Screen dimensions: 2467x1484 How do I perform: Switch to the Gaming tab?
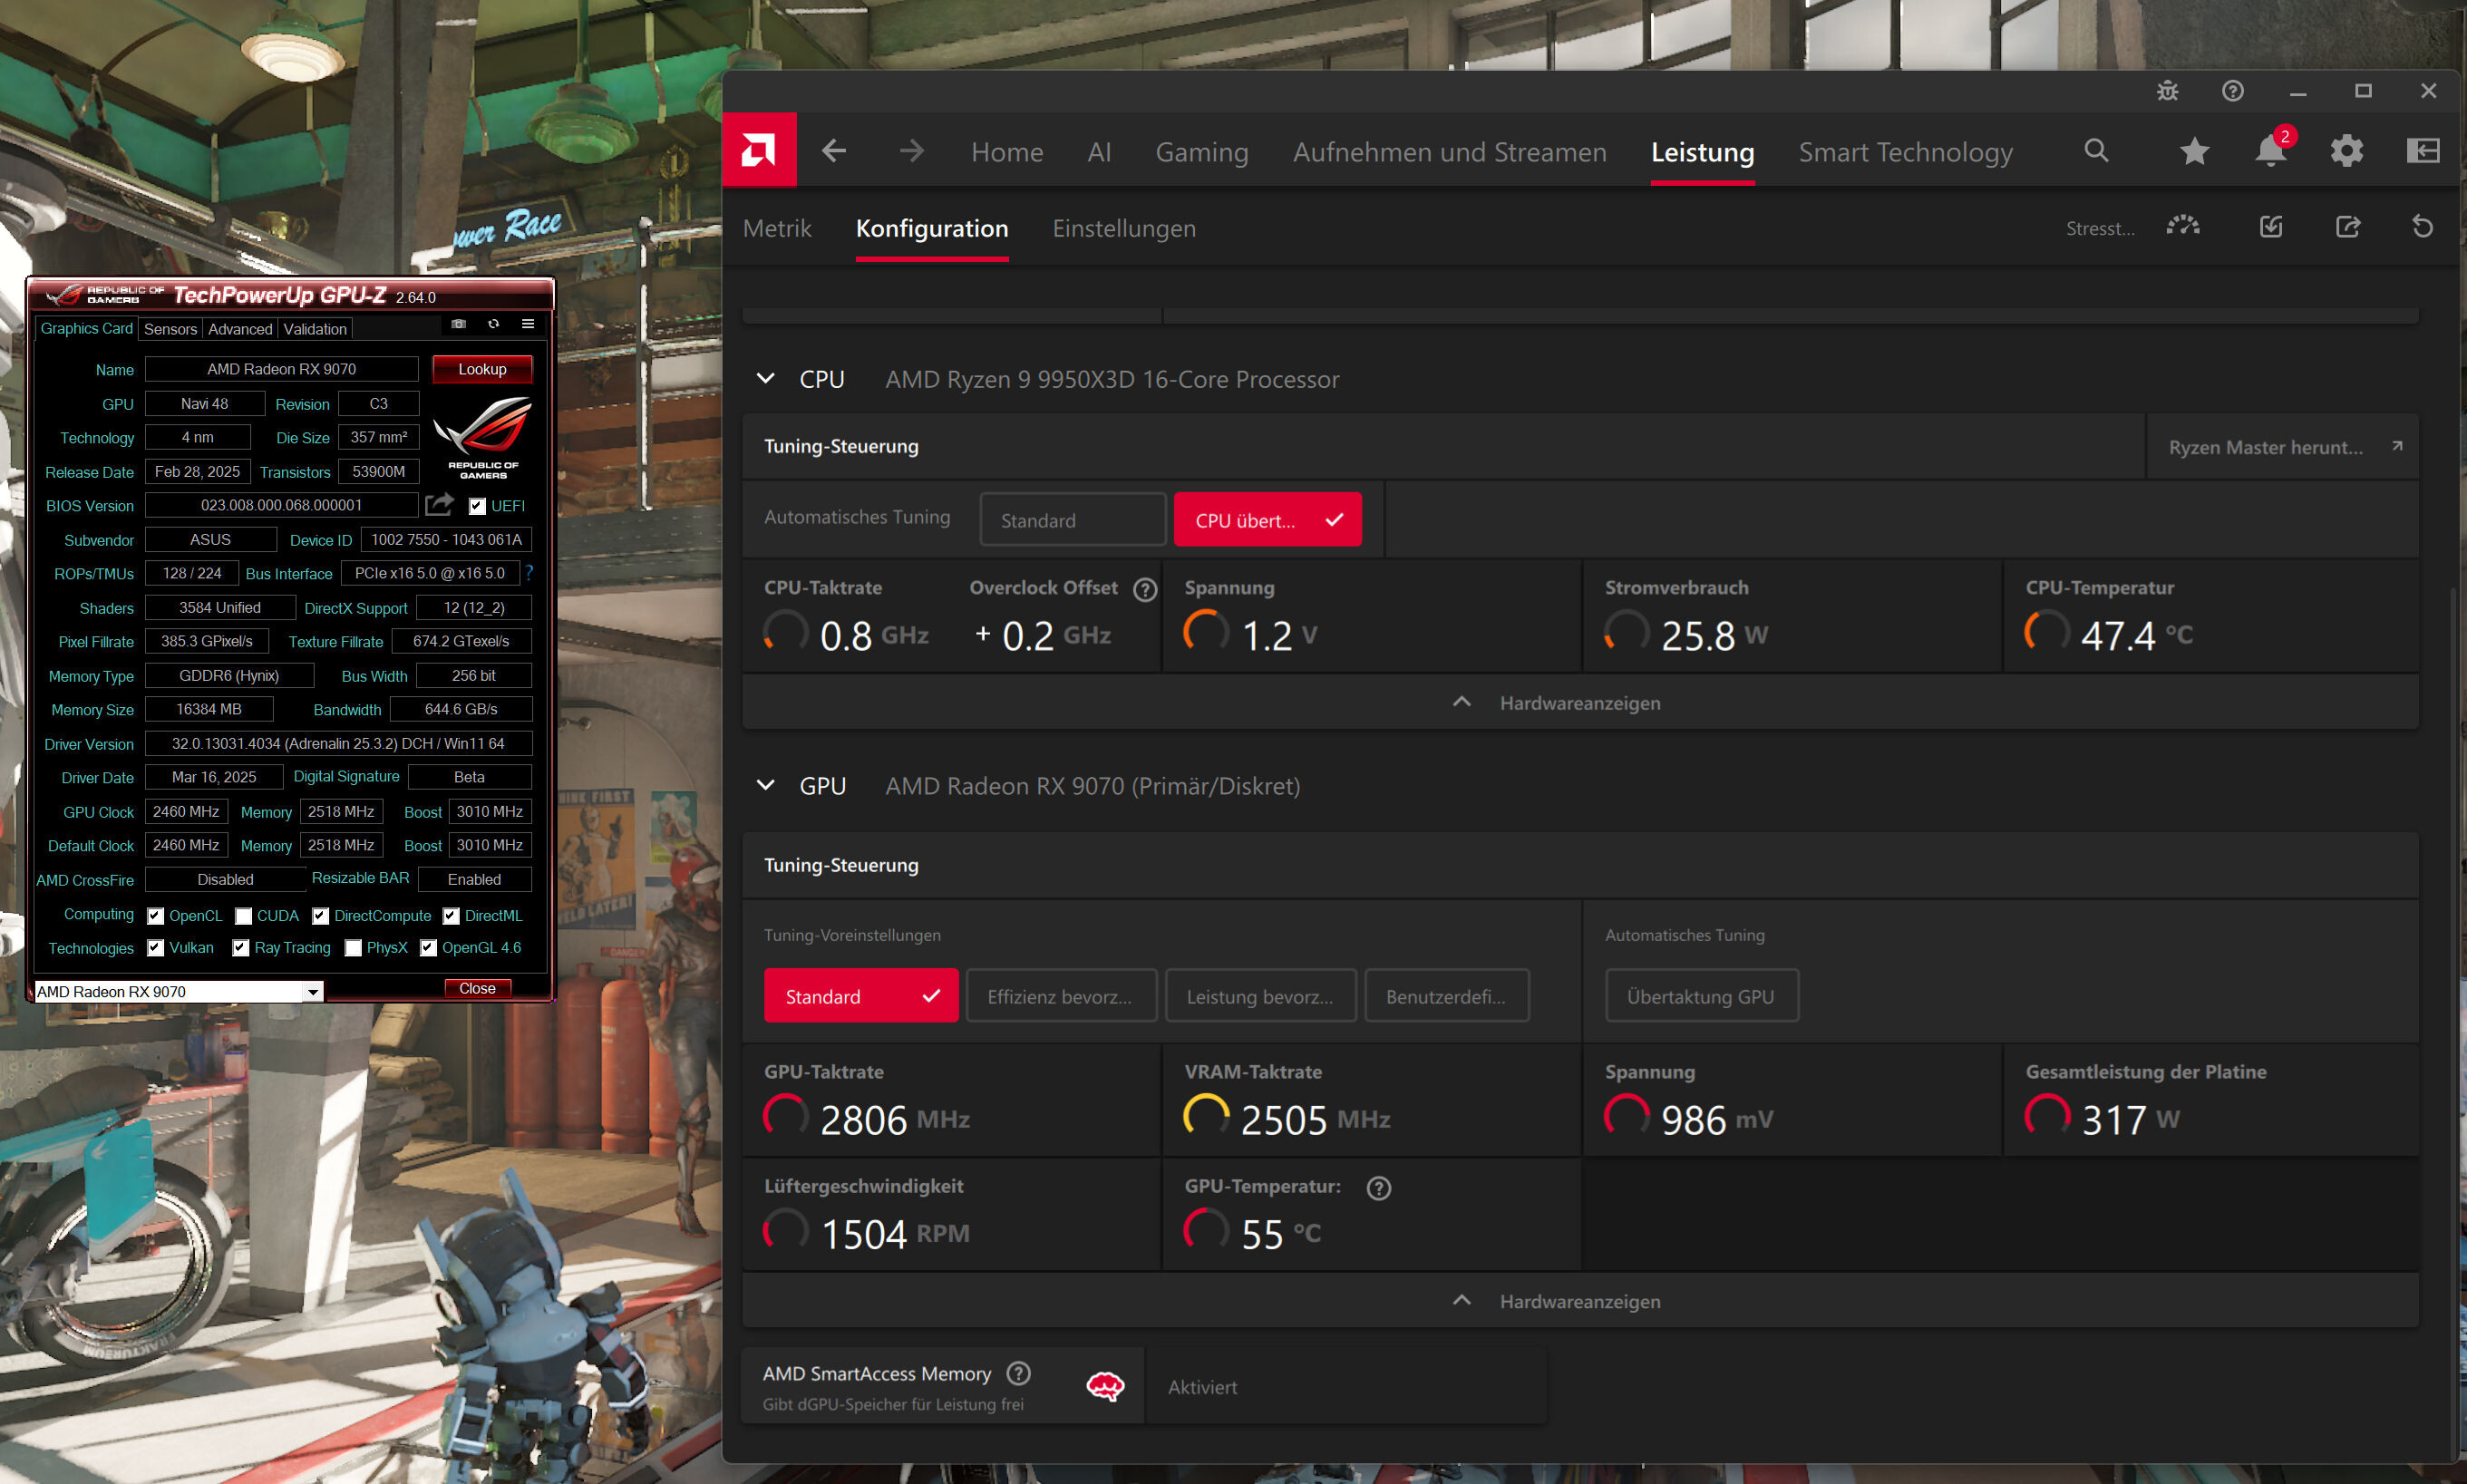(x=1201, y=152)
